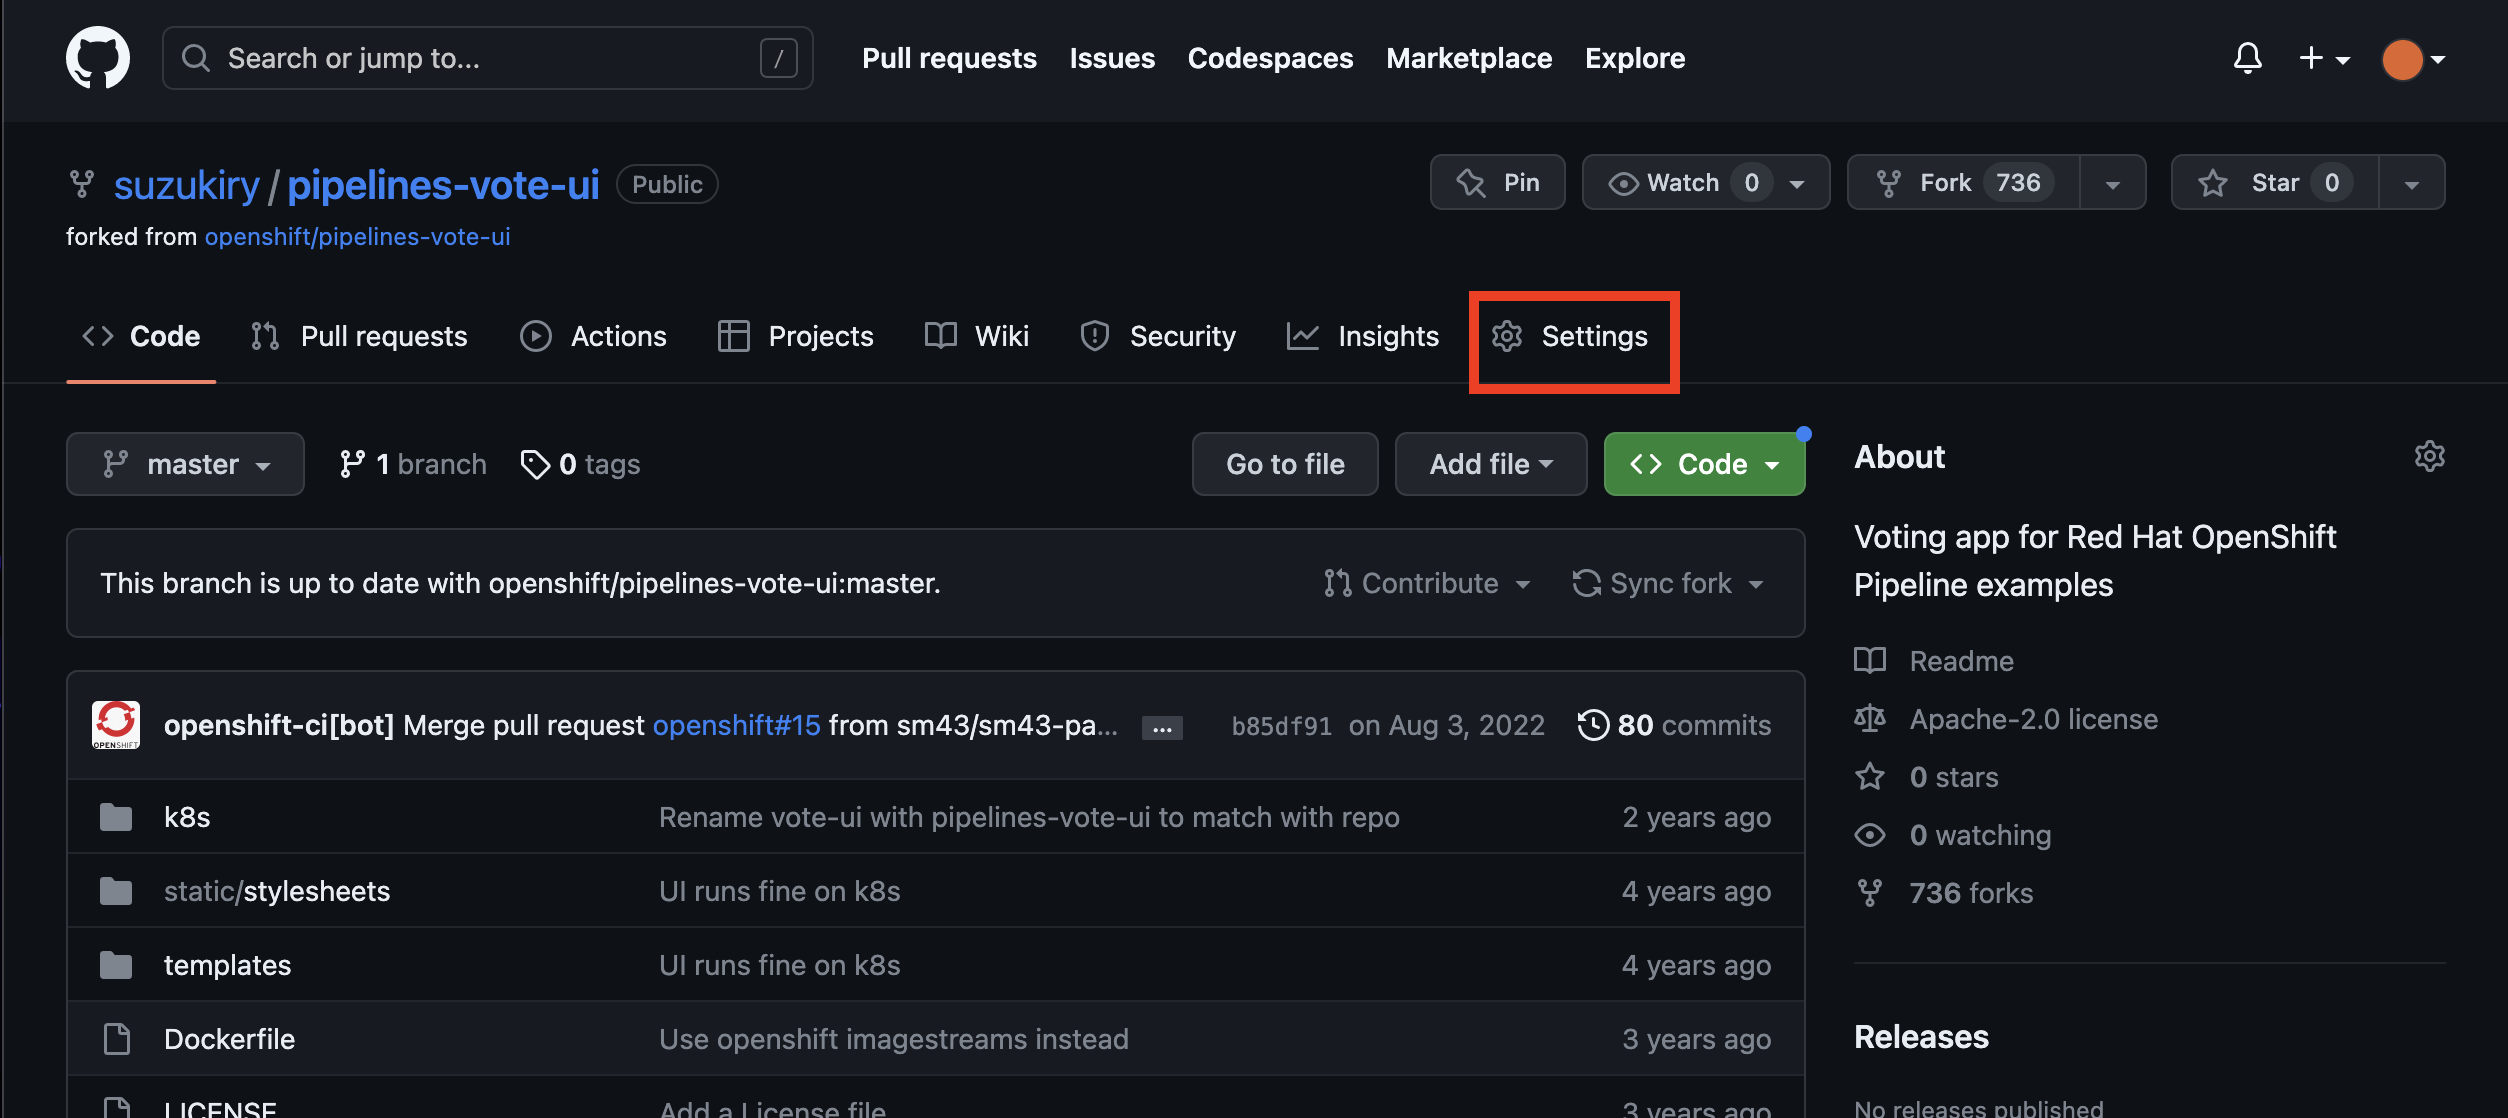Fork the repository
This screenshot has width=2508, height=1118.
[x=1964, y=182]
